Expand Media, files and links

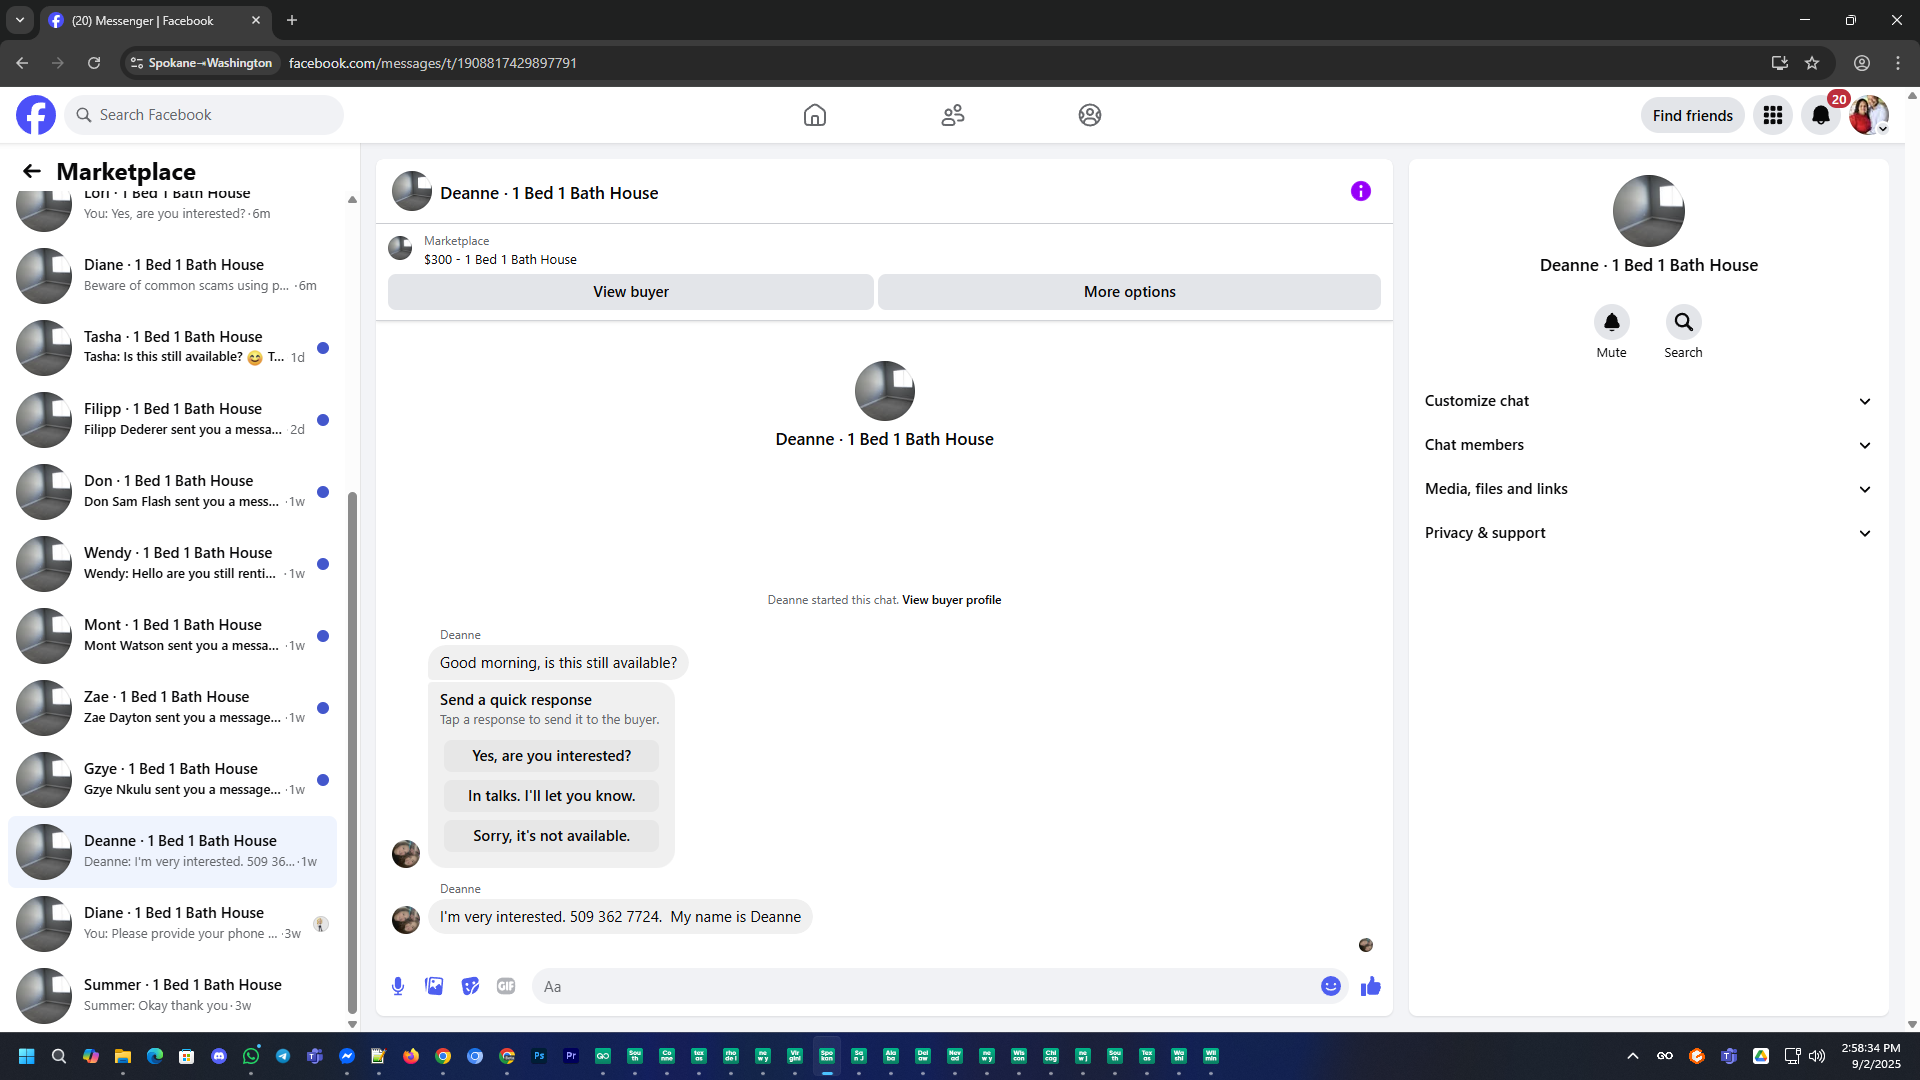(1648, 489)
